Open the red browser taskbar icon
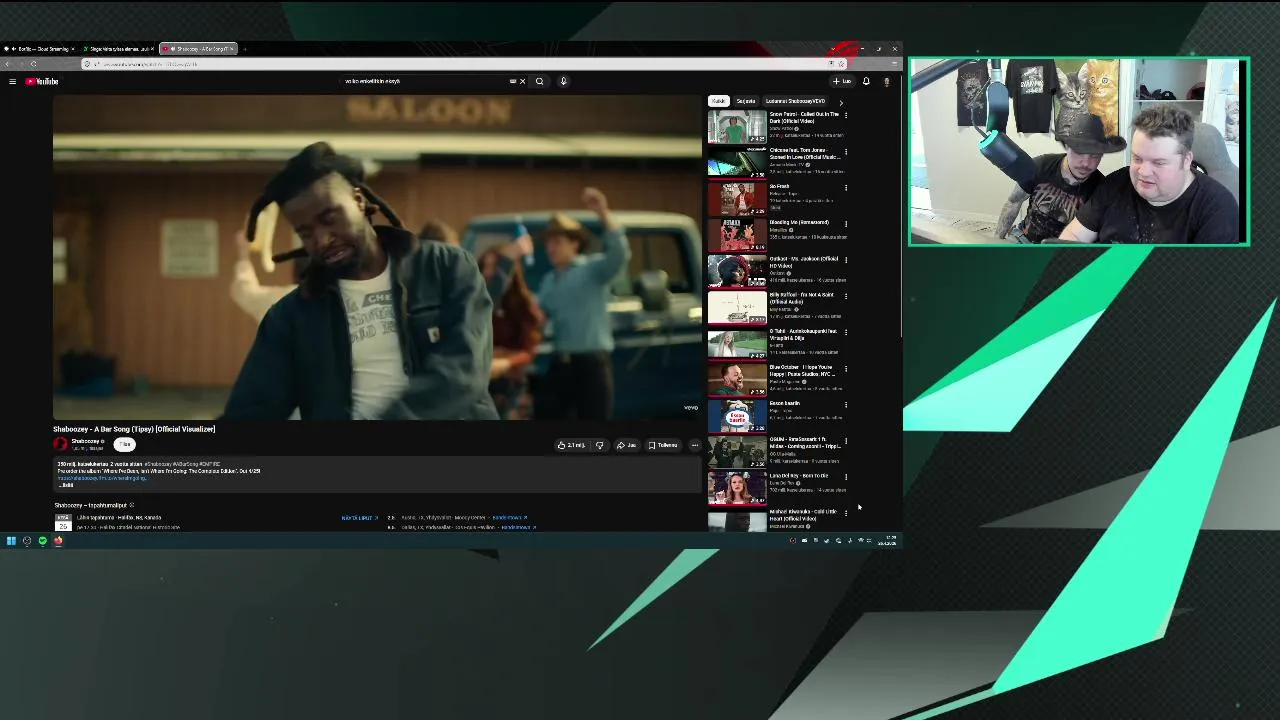The height and width of the screenshot is (720, 1280). pos(58,541)
